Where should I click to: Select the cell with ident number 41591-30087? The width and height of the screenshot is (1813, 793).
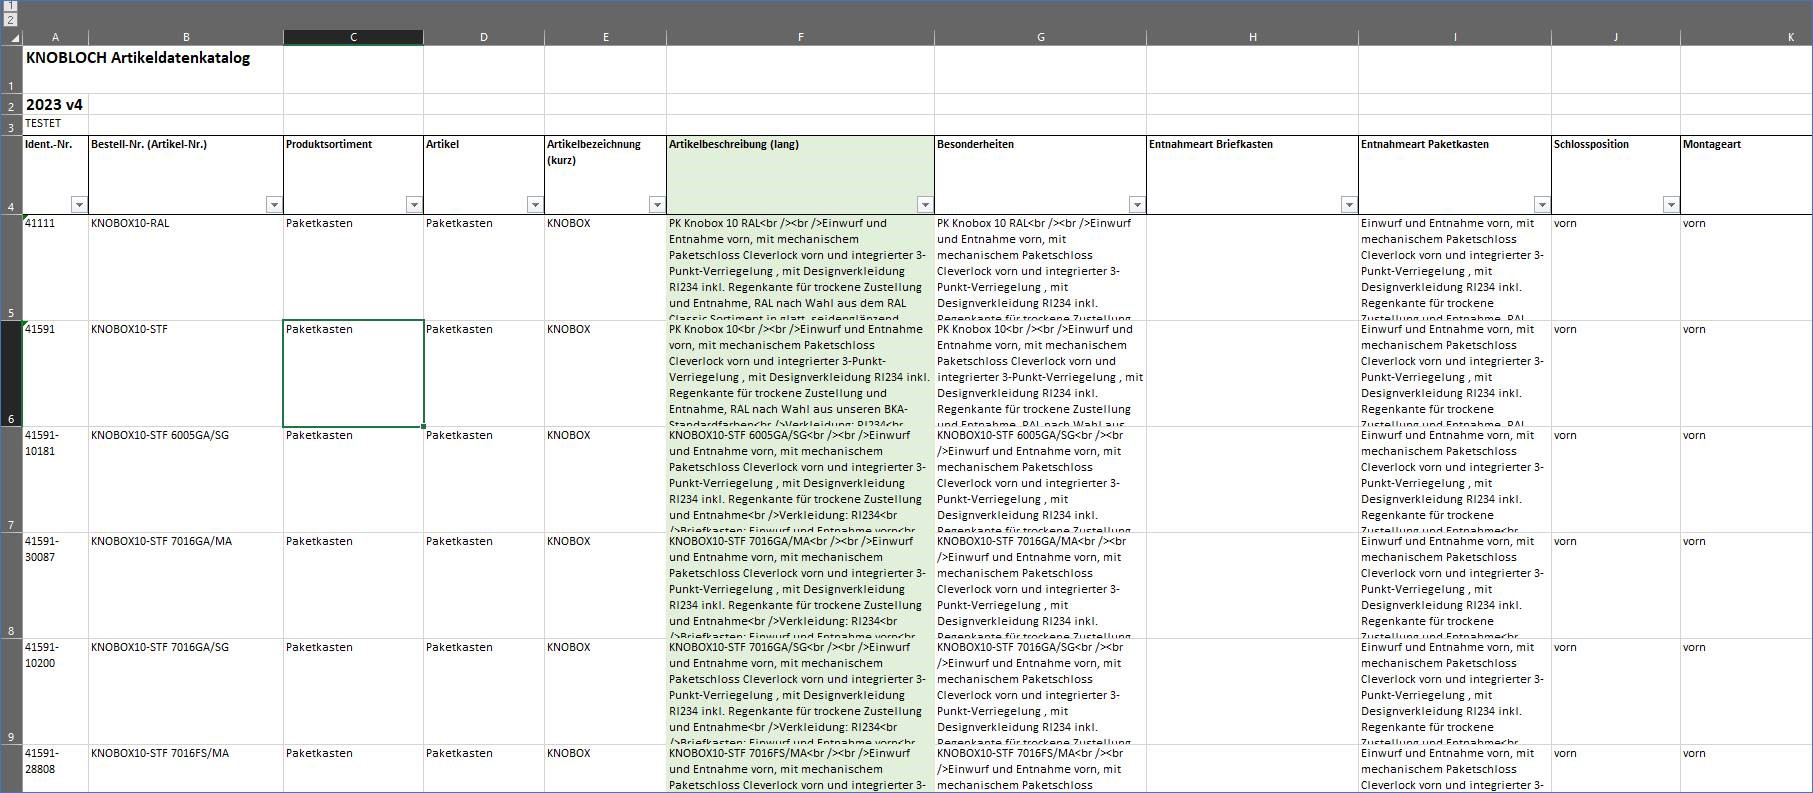(55, 549)
